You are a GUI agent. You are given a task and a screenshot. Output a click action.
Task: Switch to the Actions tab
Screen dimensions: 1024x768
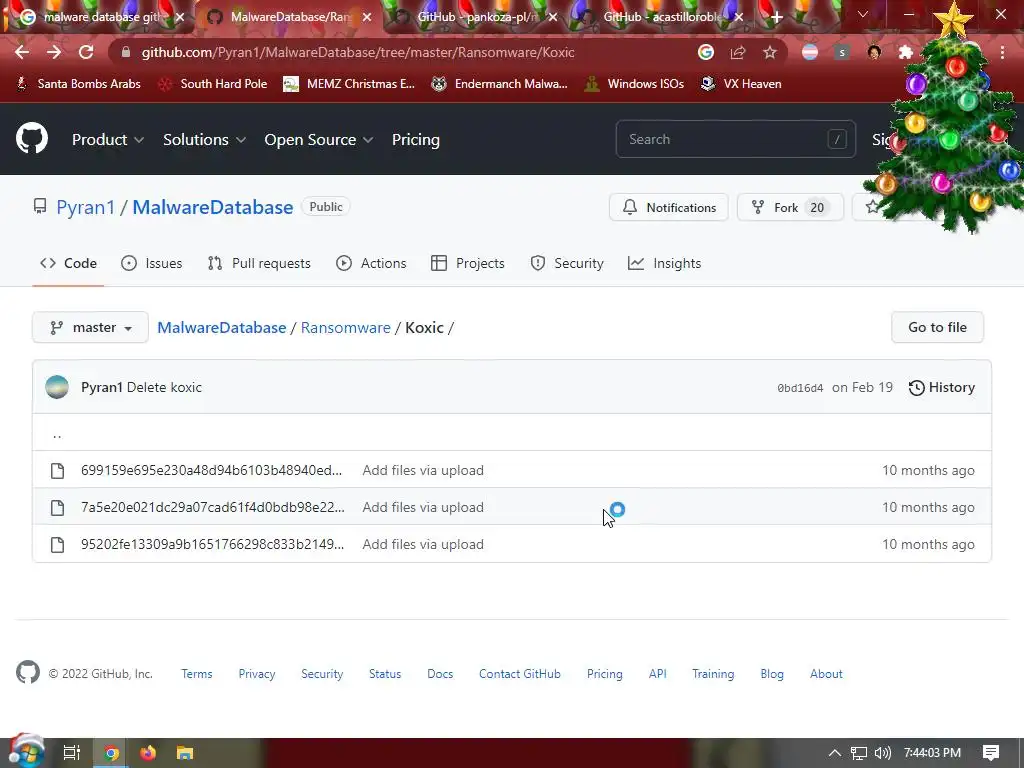coord(371,263)
